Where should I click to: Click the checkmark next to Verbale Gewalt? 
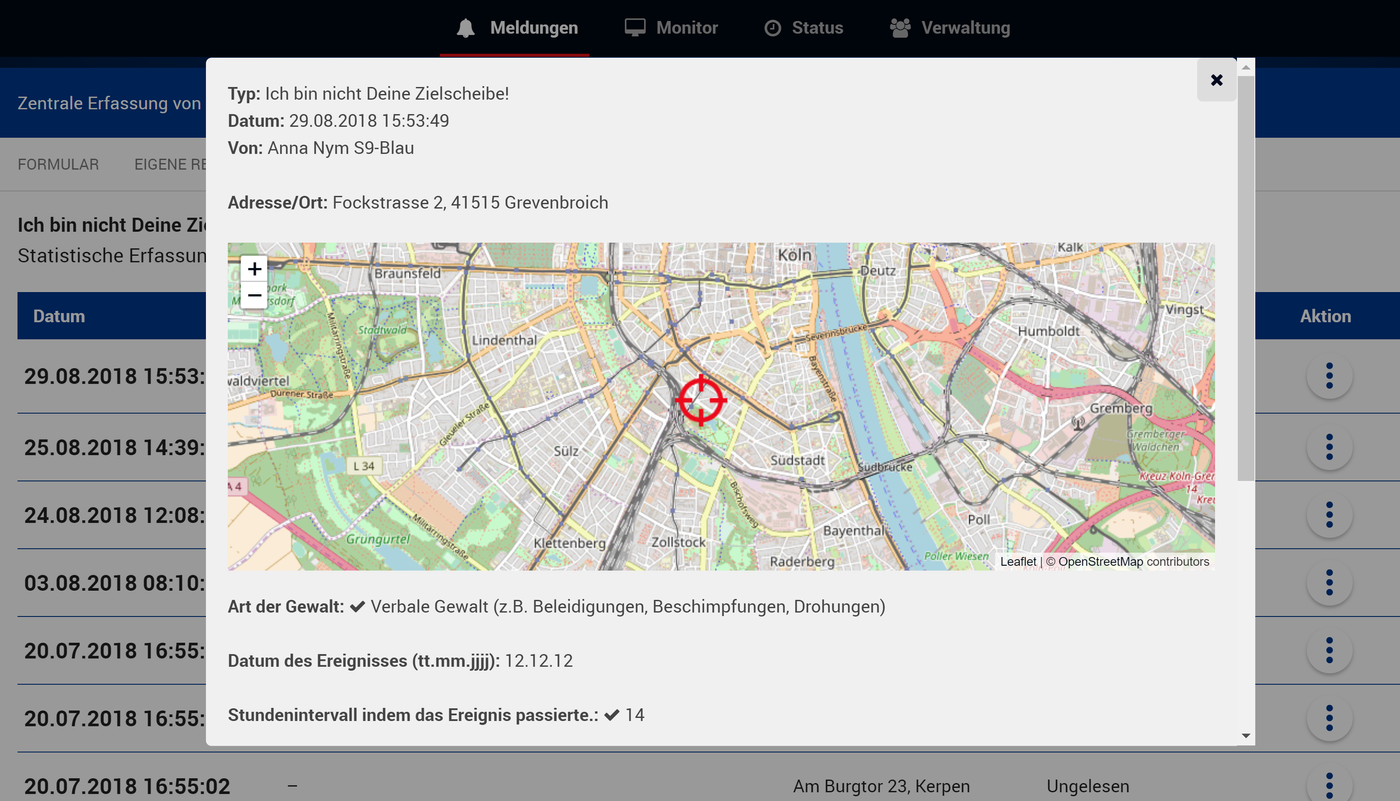pos(356,605)
